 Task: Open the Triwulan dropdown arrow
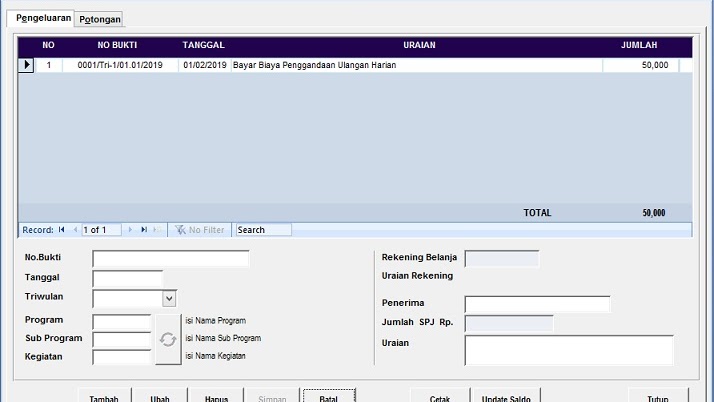[169, 299]
